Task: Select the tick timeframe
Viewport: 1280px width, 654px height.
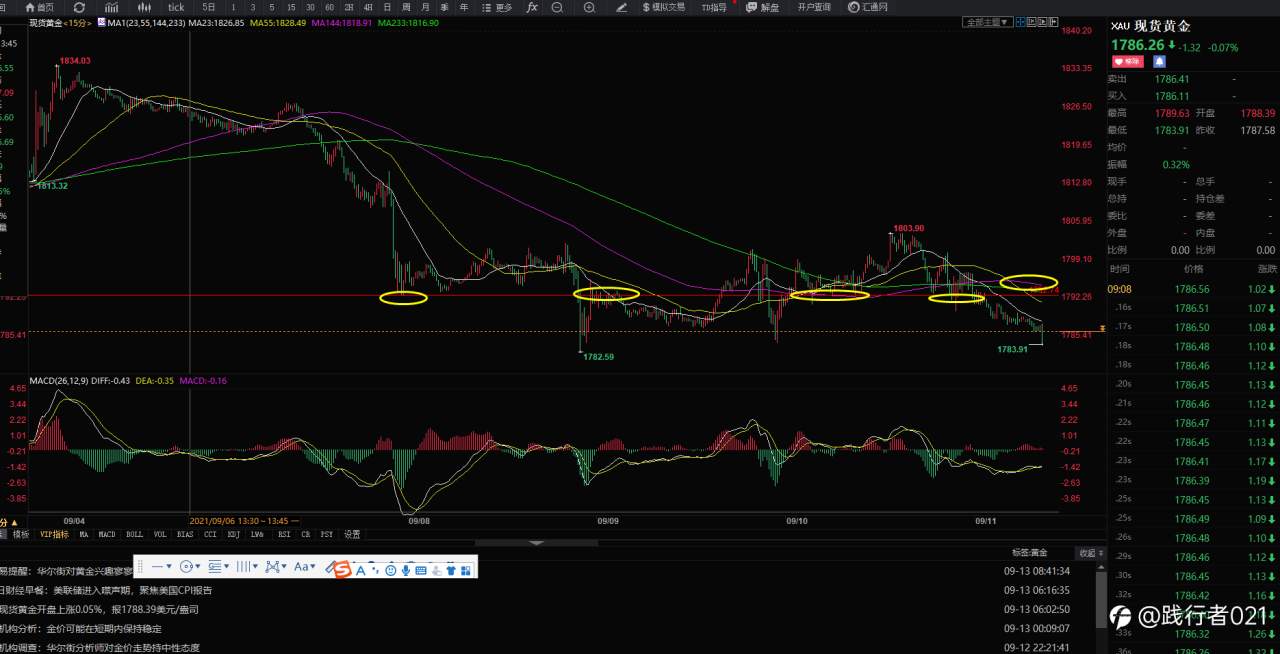Action: (176, 7)
